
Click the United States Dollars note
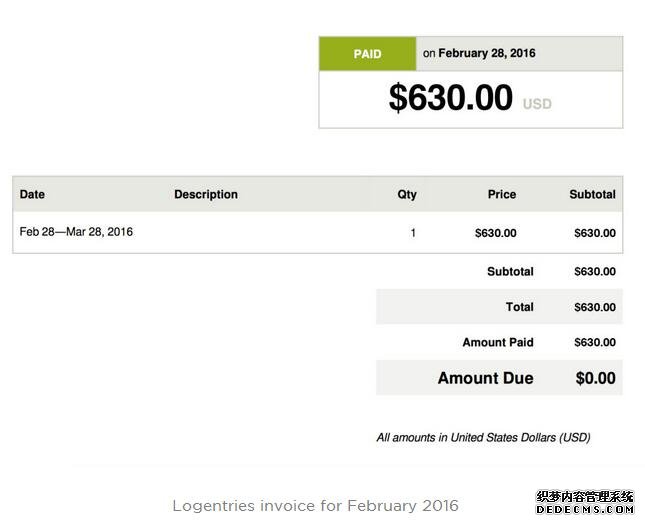[x=483, y=437]
